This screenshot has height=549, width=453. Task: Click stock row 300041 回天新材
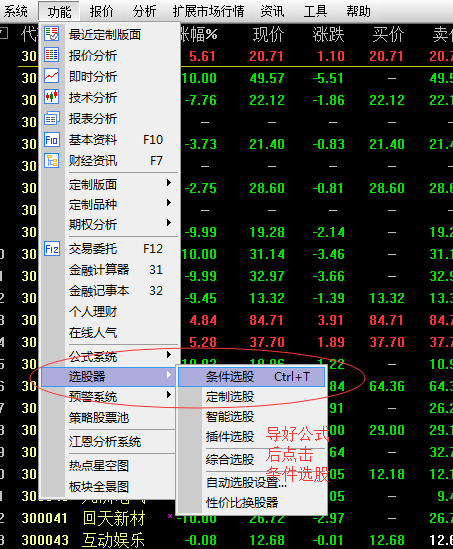tap(226, 518)
